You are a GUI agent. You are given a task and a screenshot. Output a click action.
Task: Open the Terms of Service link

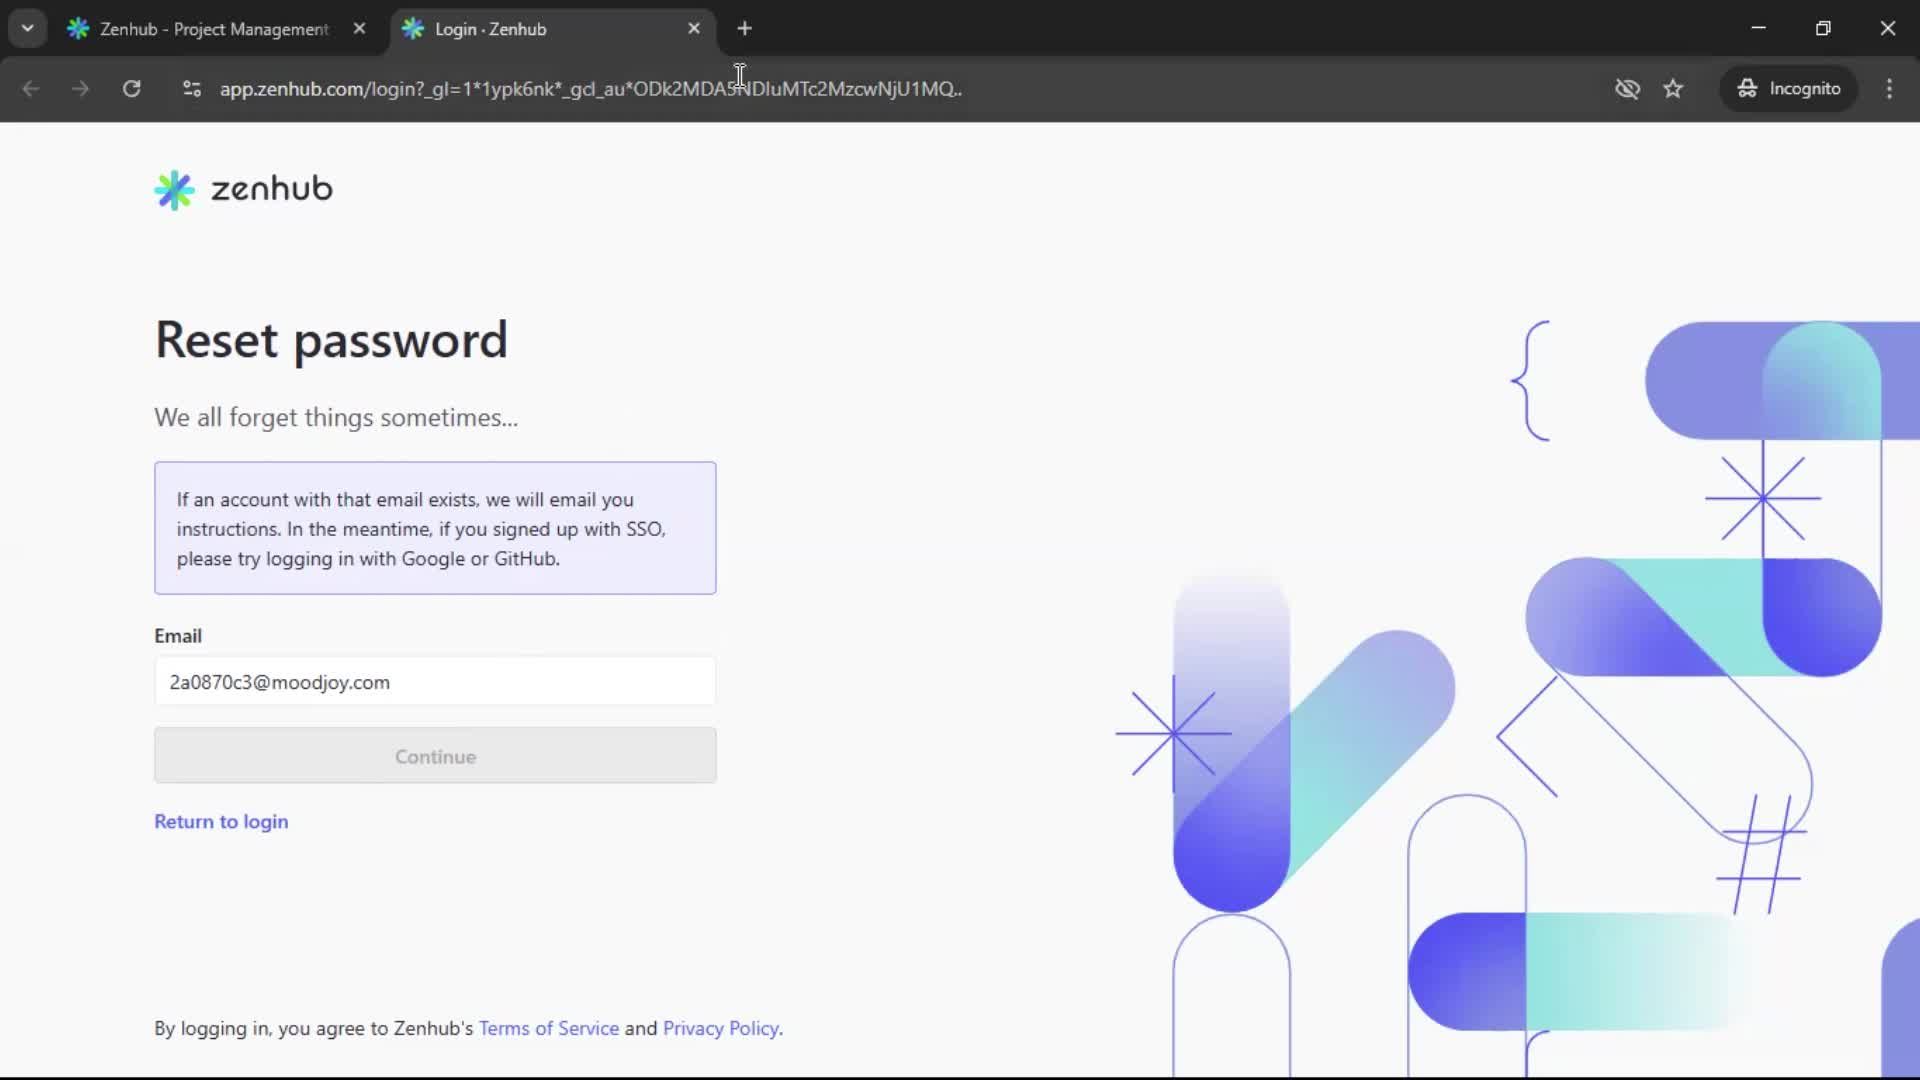click(x=548, y=1028)
